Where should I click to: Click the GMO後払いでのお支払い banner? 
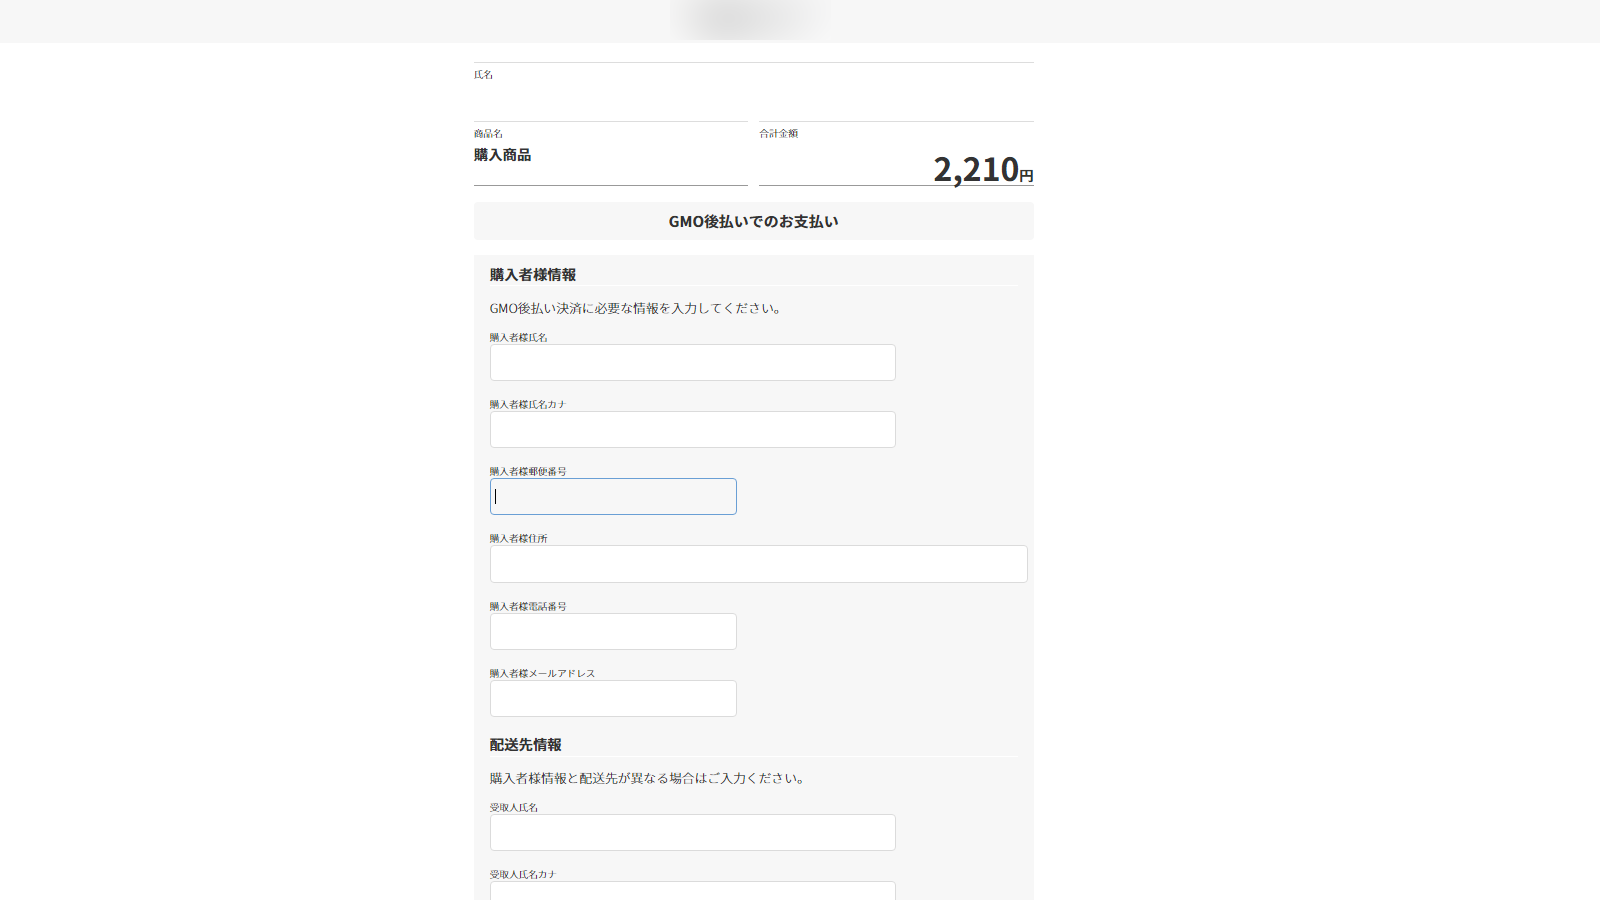pos(754,221)
